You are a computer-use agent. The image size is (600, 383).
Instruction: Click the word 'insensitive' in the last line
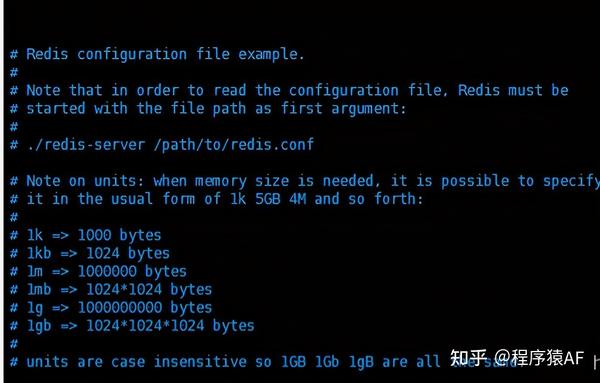click(200, 362)
